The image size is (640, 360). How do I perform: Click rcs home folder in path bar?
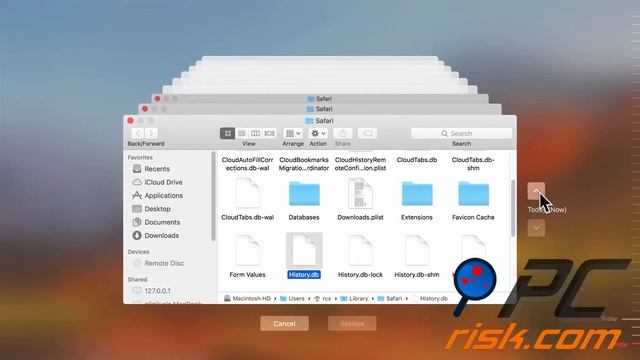[x=322, y=299]
